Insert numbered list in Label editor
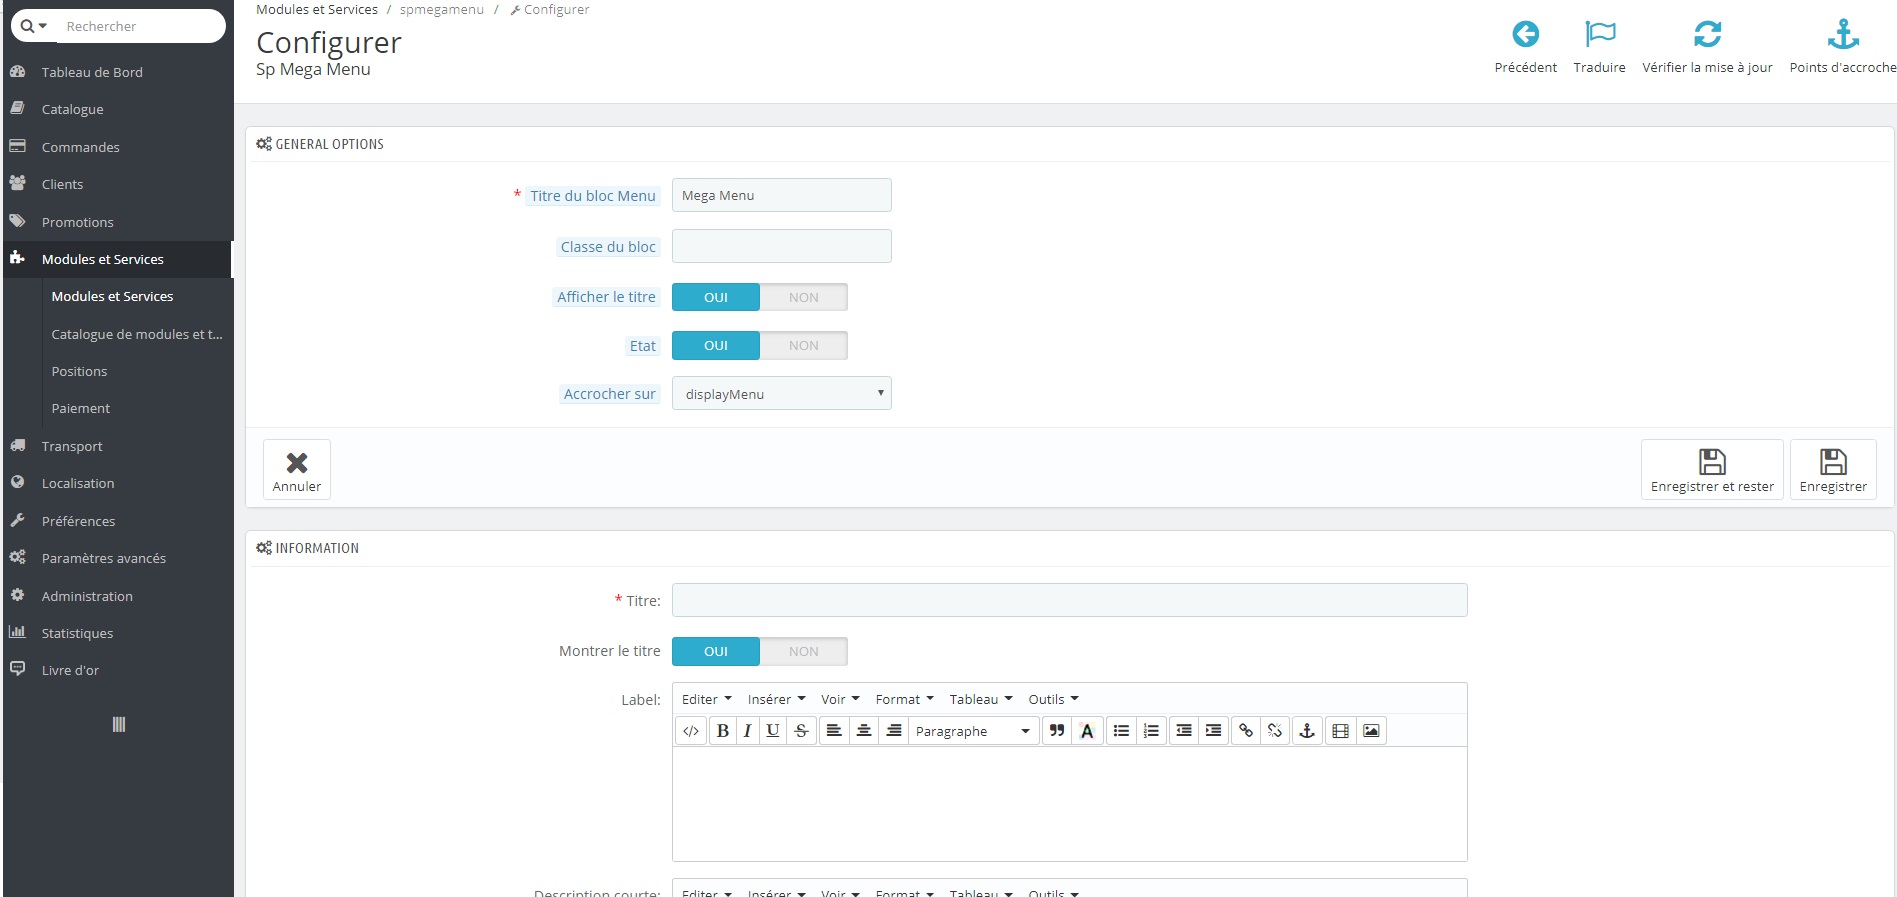Screen dimensions: 1897x897 click(1152, 731)
